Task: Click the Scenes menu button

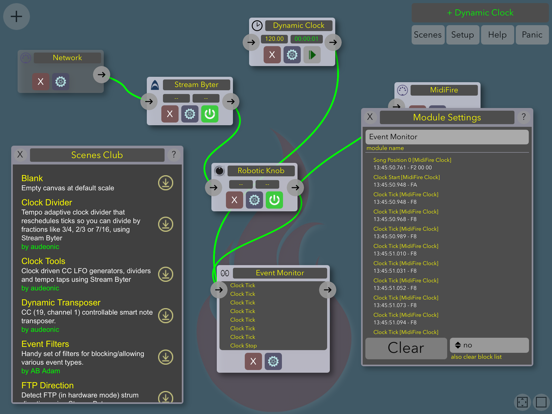Action: pos(428,35)
